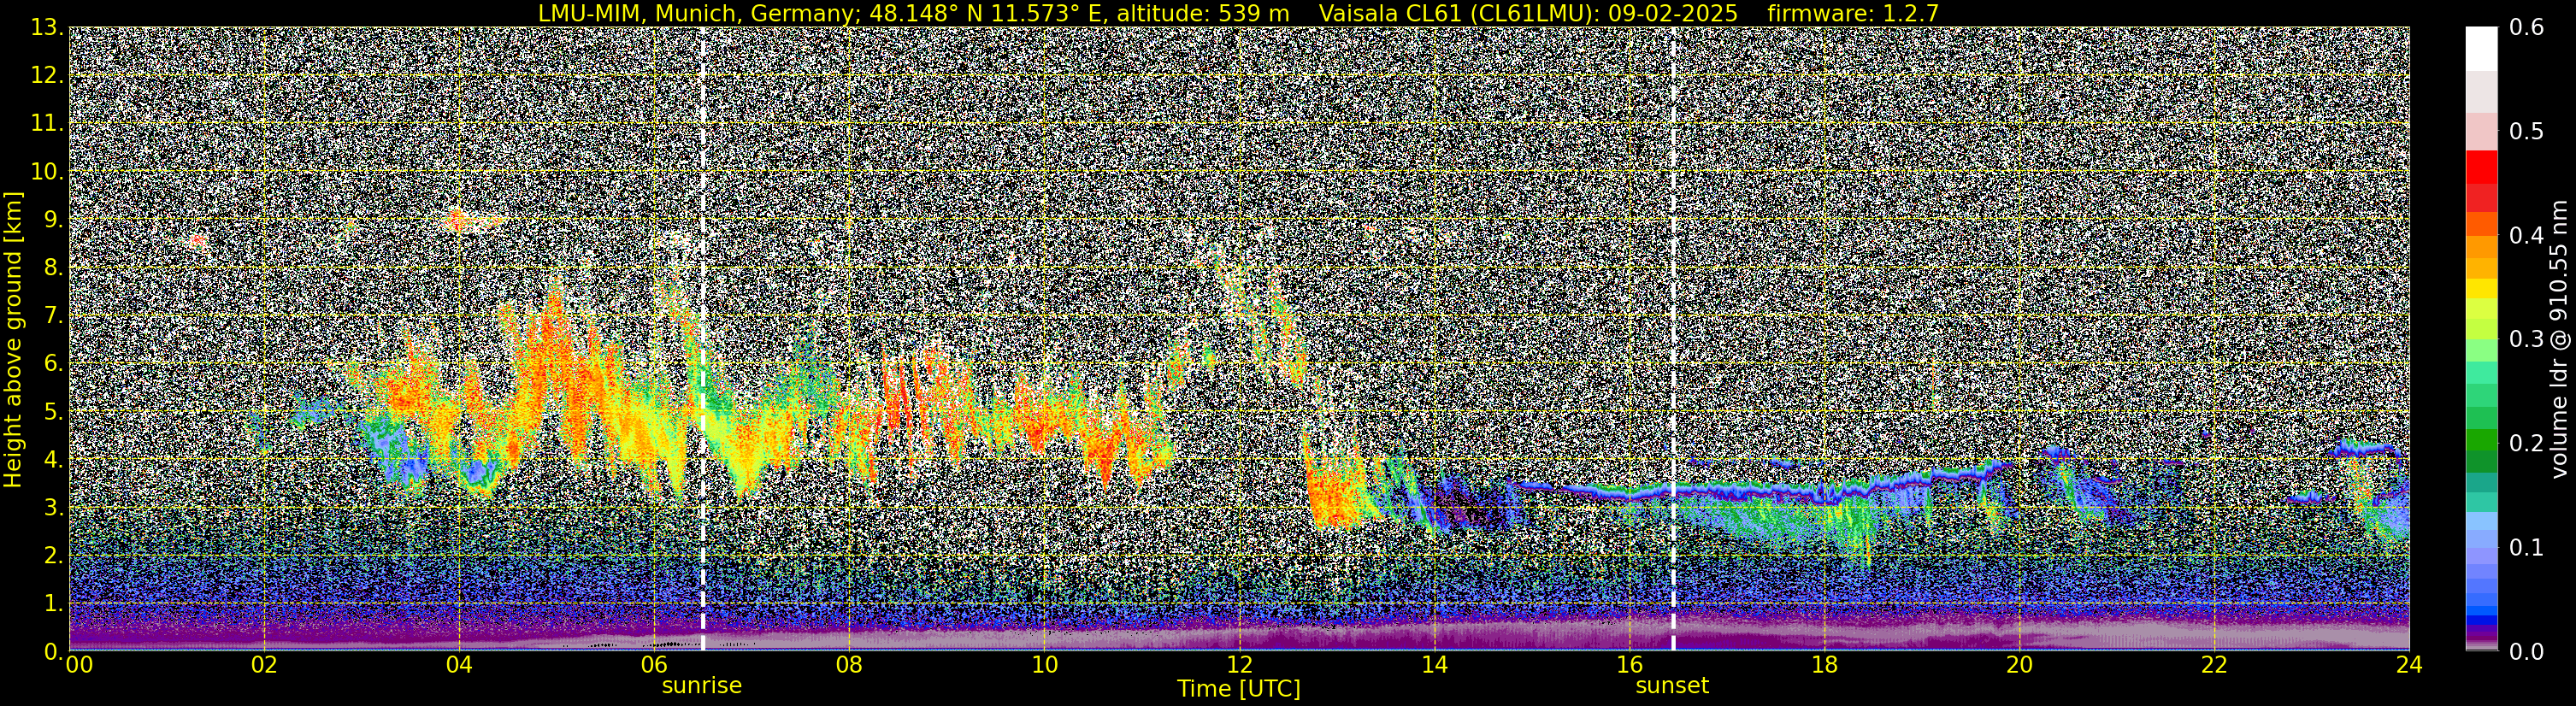2576x706 pixels.
Task: Click the y-axis tick label '2.'
Action: point(53,556)
